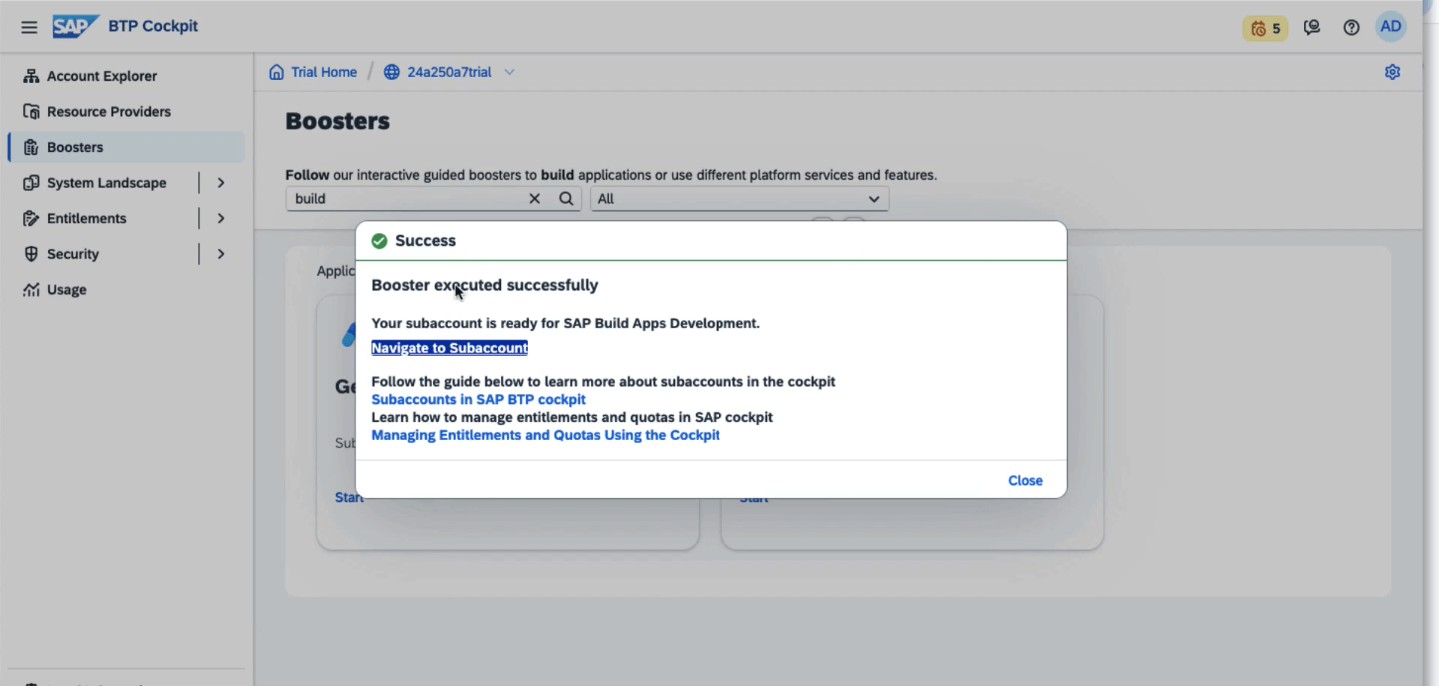Click the green success checkmark icon

tap(379, 241)
